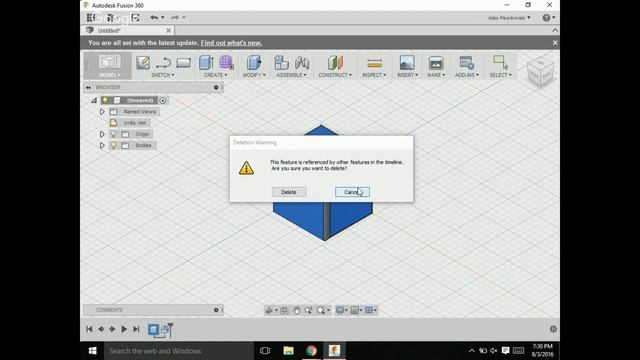Select the sketch Line tool icon

pyautogui.click(x=163, y=63)
